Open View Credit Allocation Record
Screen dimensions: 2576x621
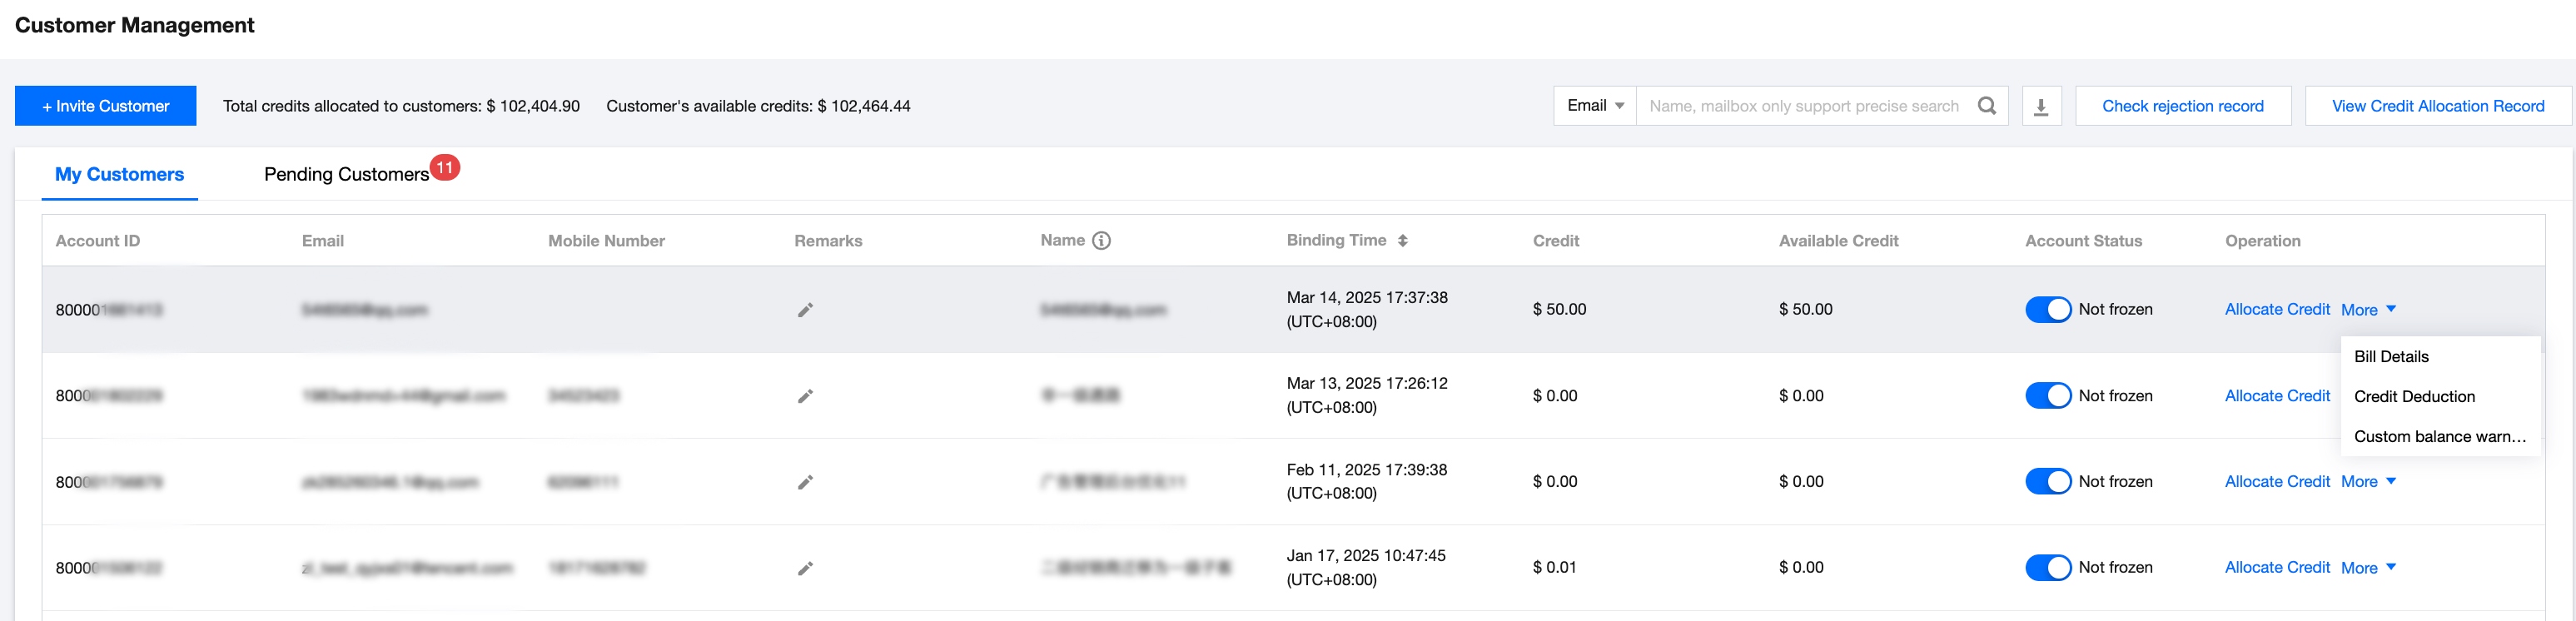pyautogui.click(x=2437, y=106)
